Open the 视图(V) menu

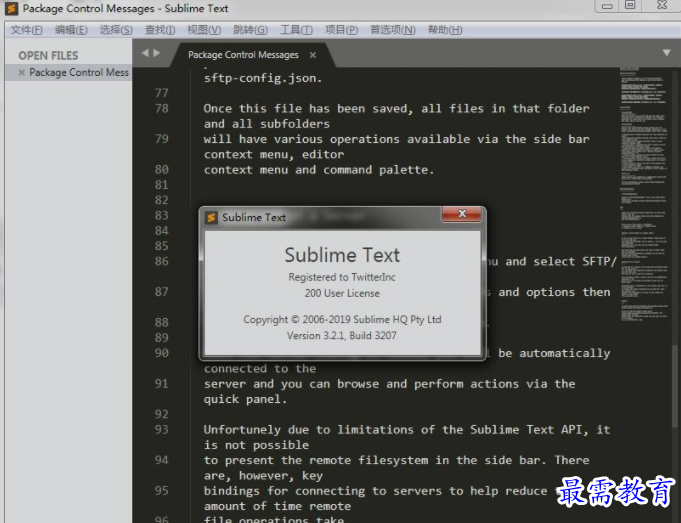(204, 30)
